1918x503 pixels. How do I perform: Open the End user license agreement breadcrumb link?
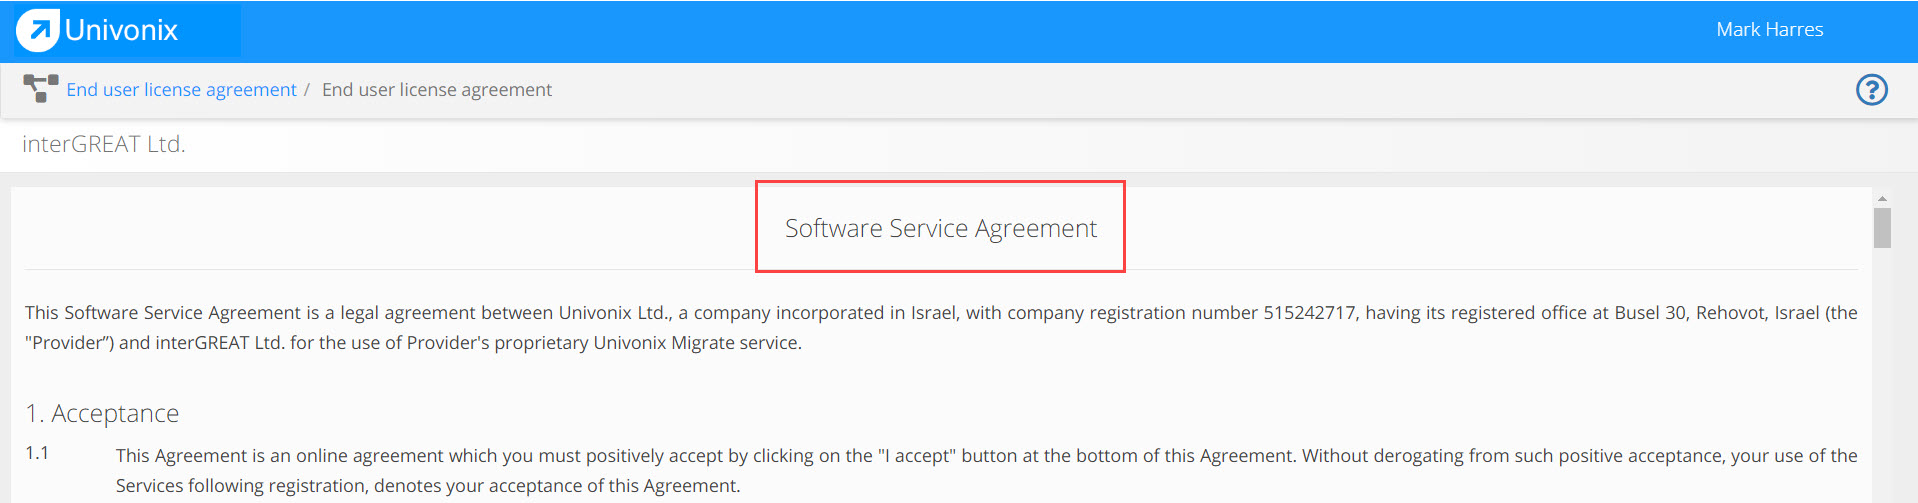pyautogui.click(x=181, y=90)
